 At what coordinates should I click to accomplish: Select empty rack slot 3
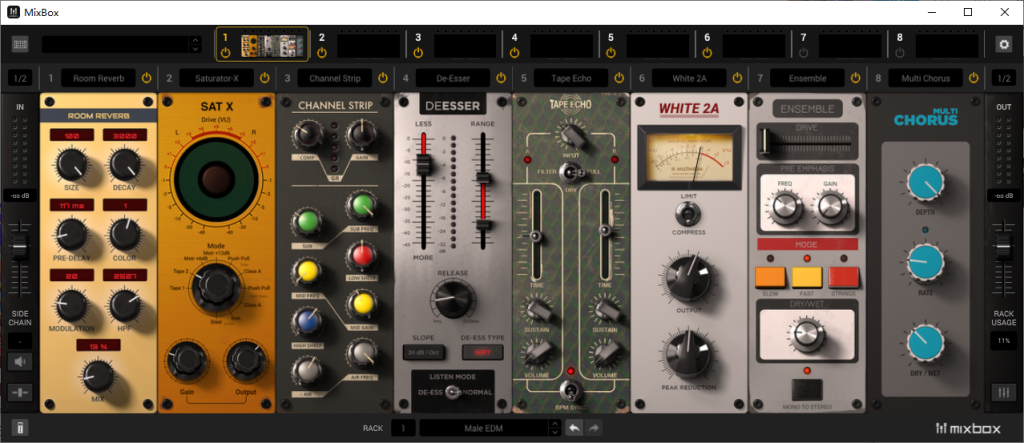pyautogui.click(x=465, y=46)
